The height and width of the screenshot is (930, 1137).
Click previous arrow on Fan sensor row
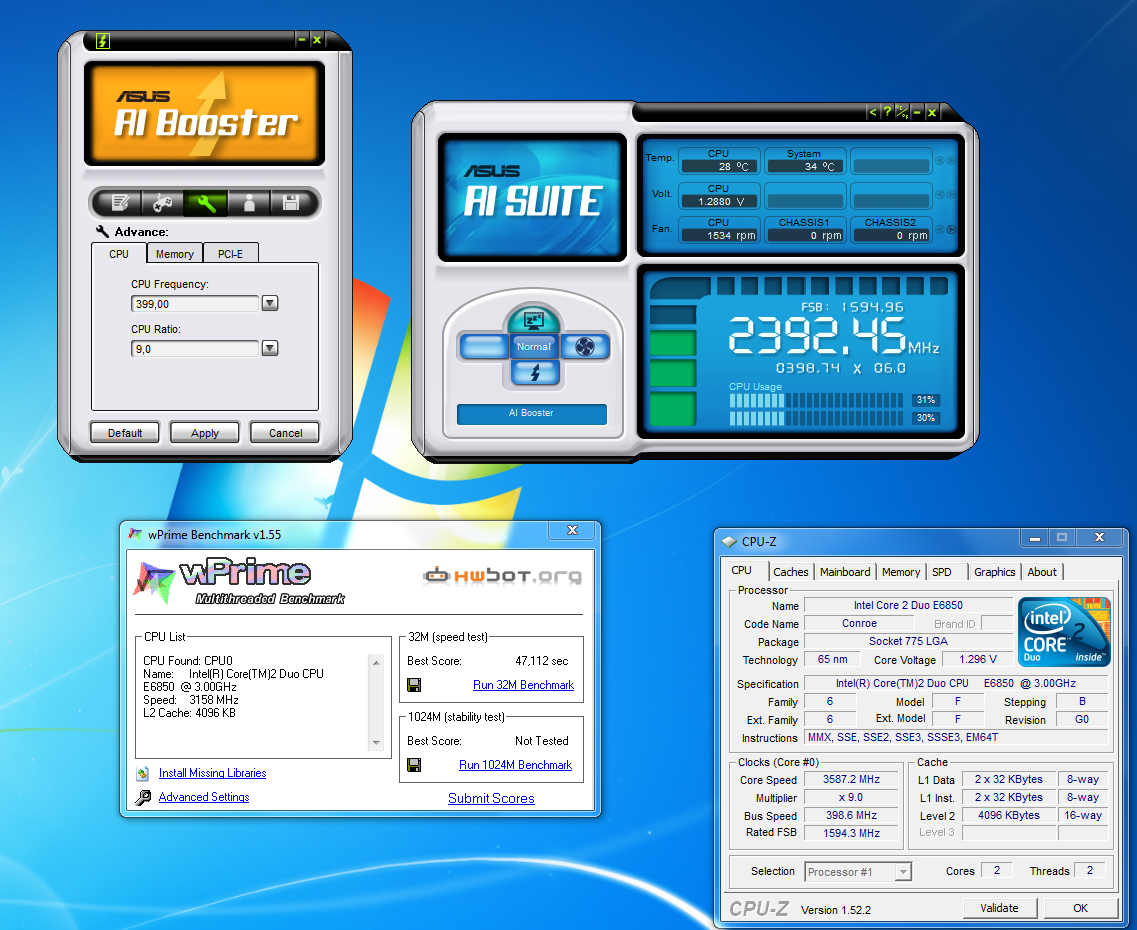pos(940,229)
